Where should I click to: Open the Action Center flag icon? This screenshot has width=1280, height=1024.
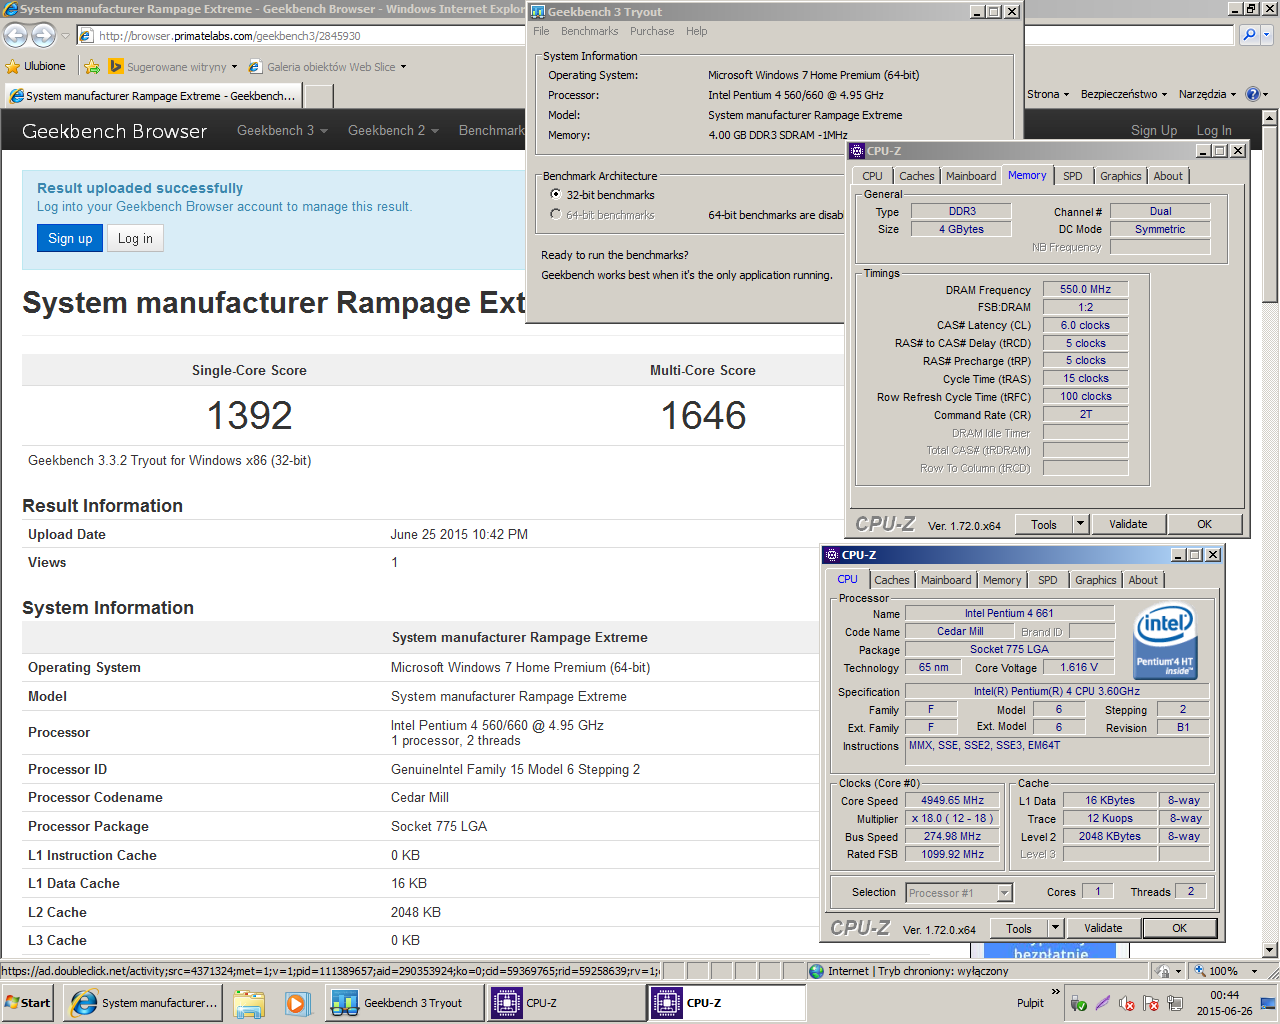(x=1150, y=1003)
